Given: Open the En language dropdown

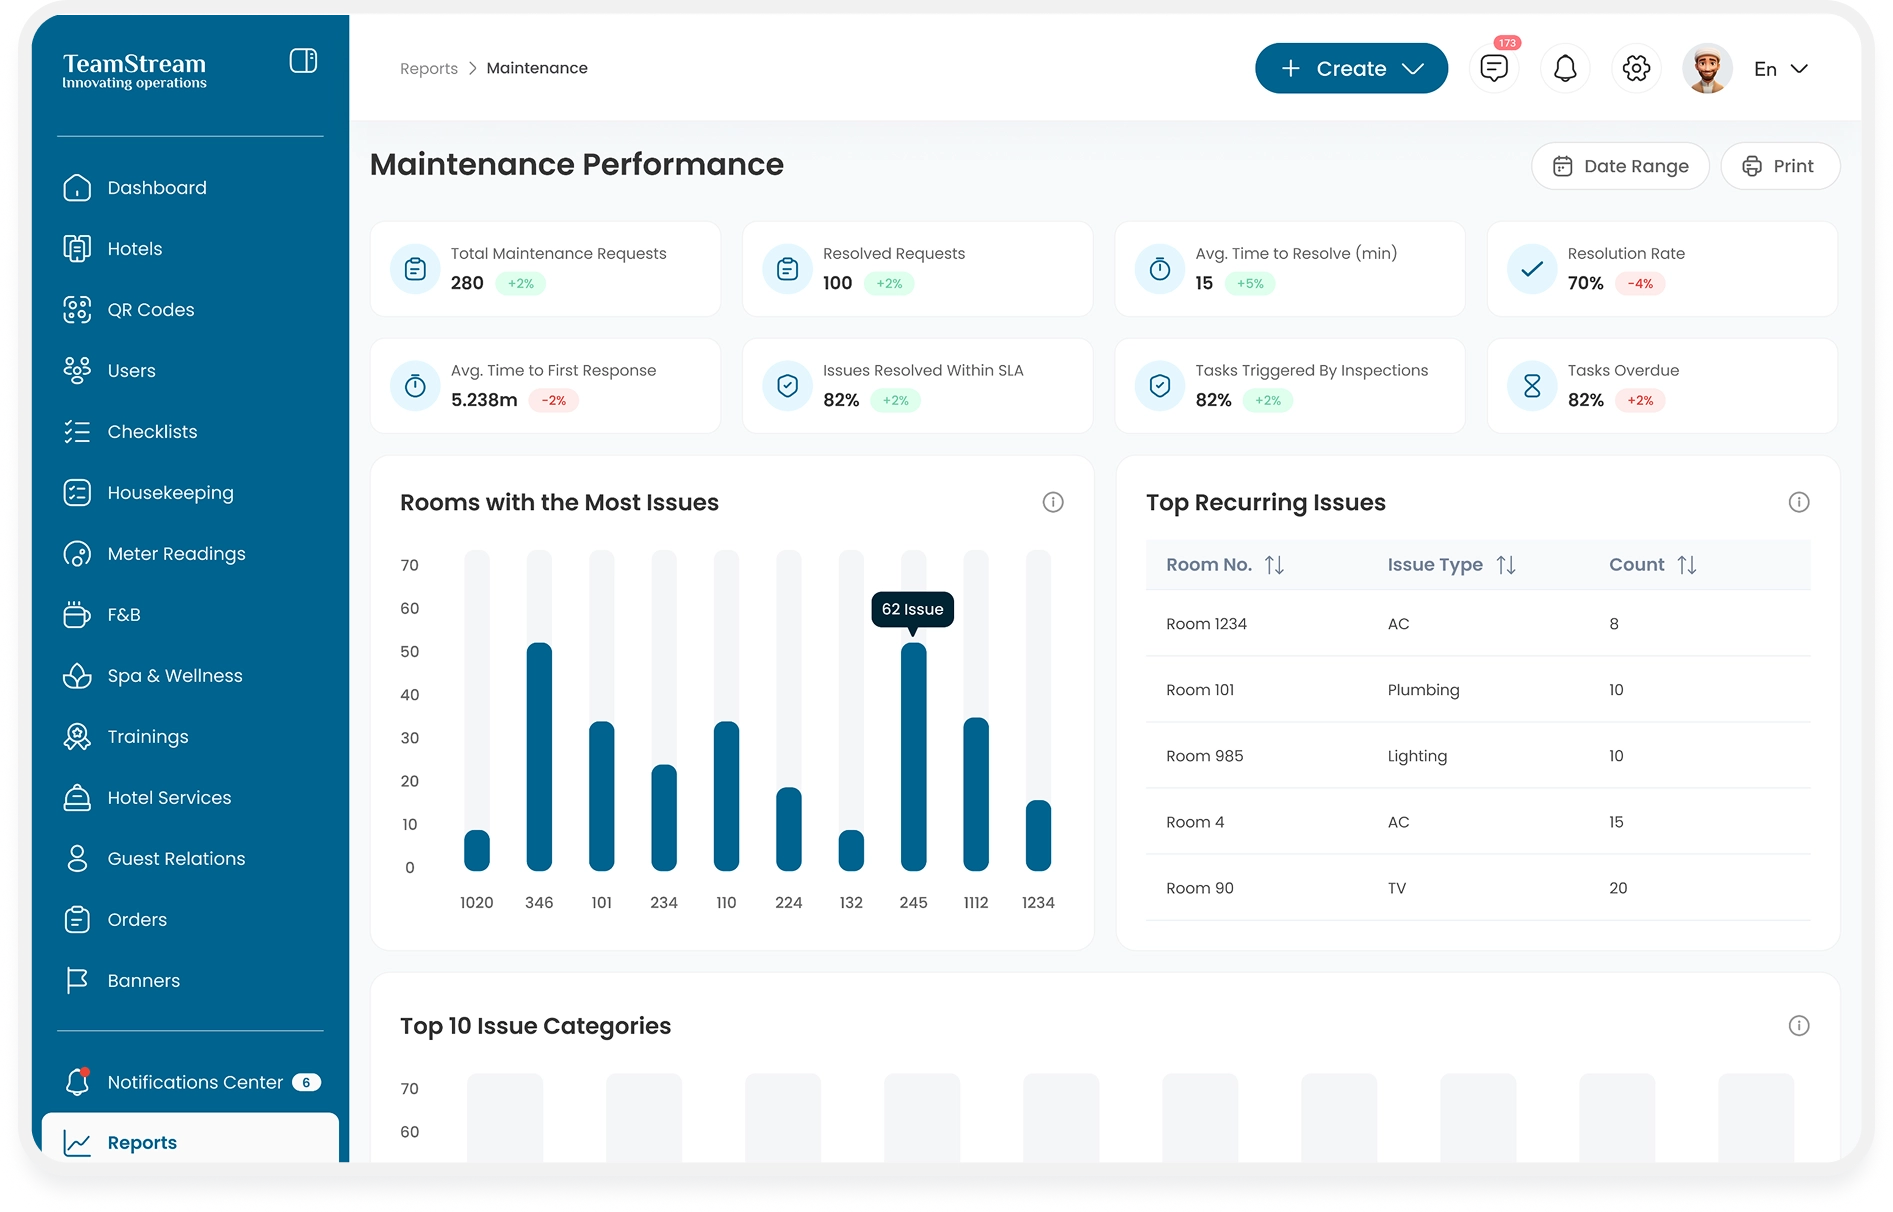Looking at the screenshot, I should click(1780, 68).
